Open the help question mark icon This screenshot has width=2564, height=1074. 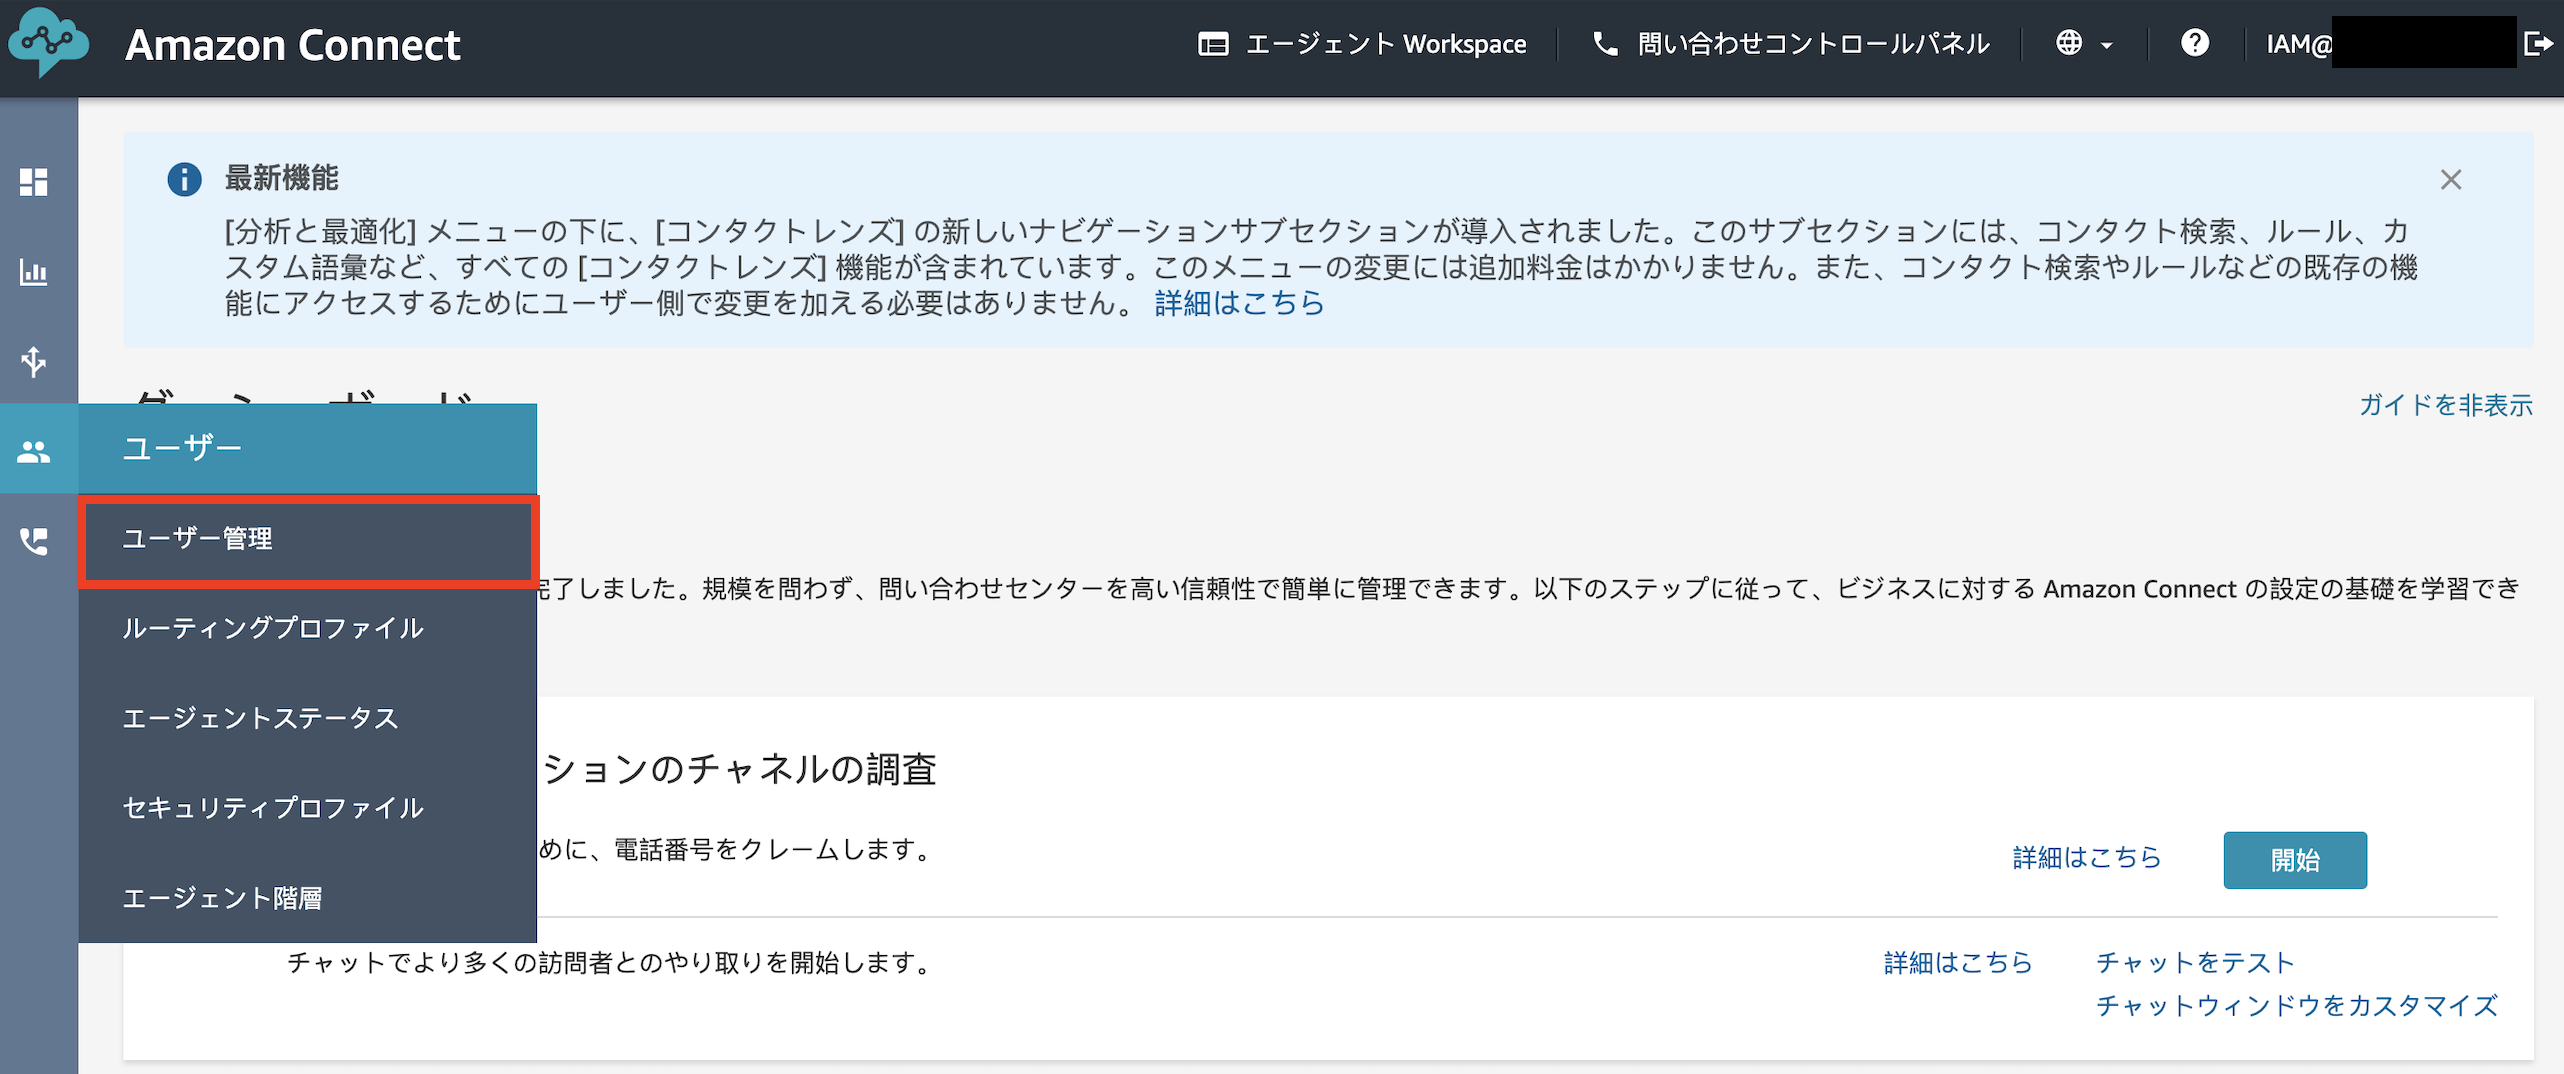click(x=2195, y=43)
